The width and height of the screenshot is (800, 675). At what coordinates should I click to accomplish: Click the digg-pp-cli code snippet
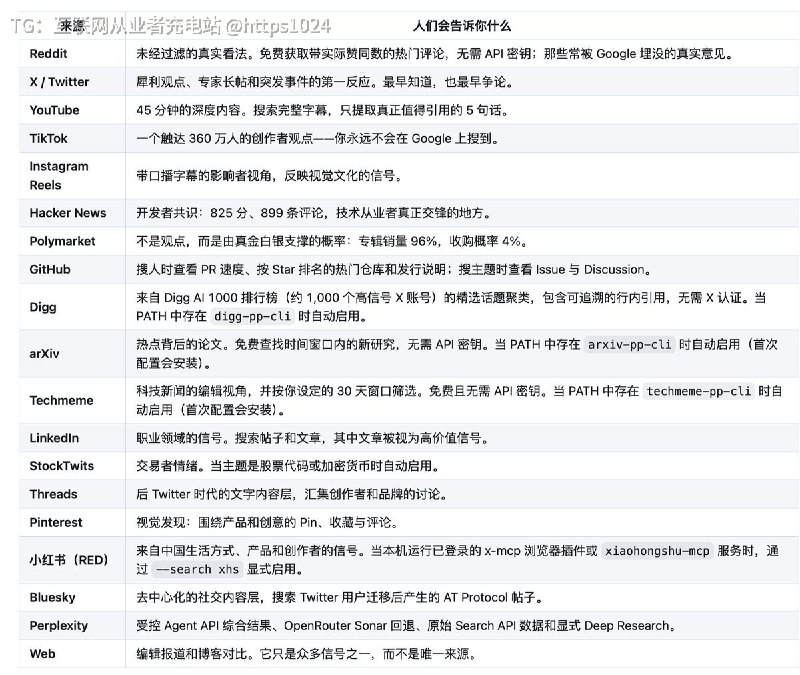coord(253,316)
